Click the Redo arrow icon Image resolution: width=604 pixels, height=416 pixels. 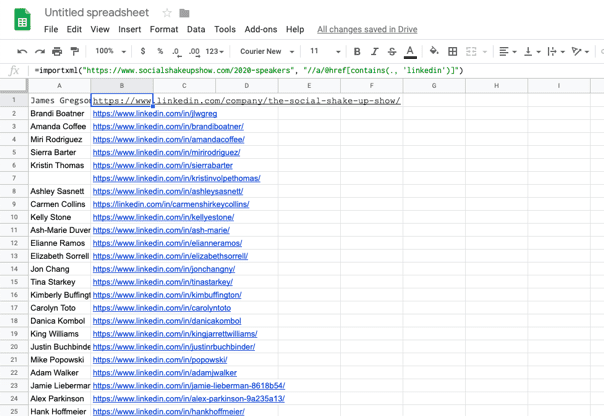coord(40,51)
